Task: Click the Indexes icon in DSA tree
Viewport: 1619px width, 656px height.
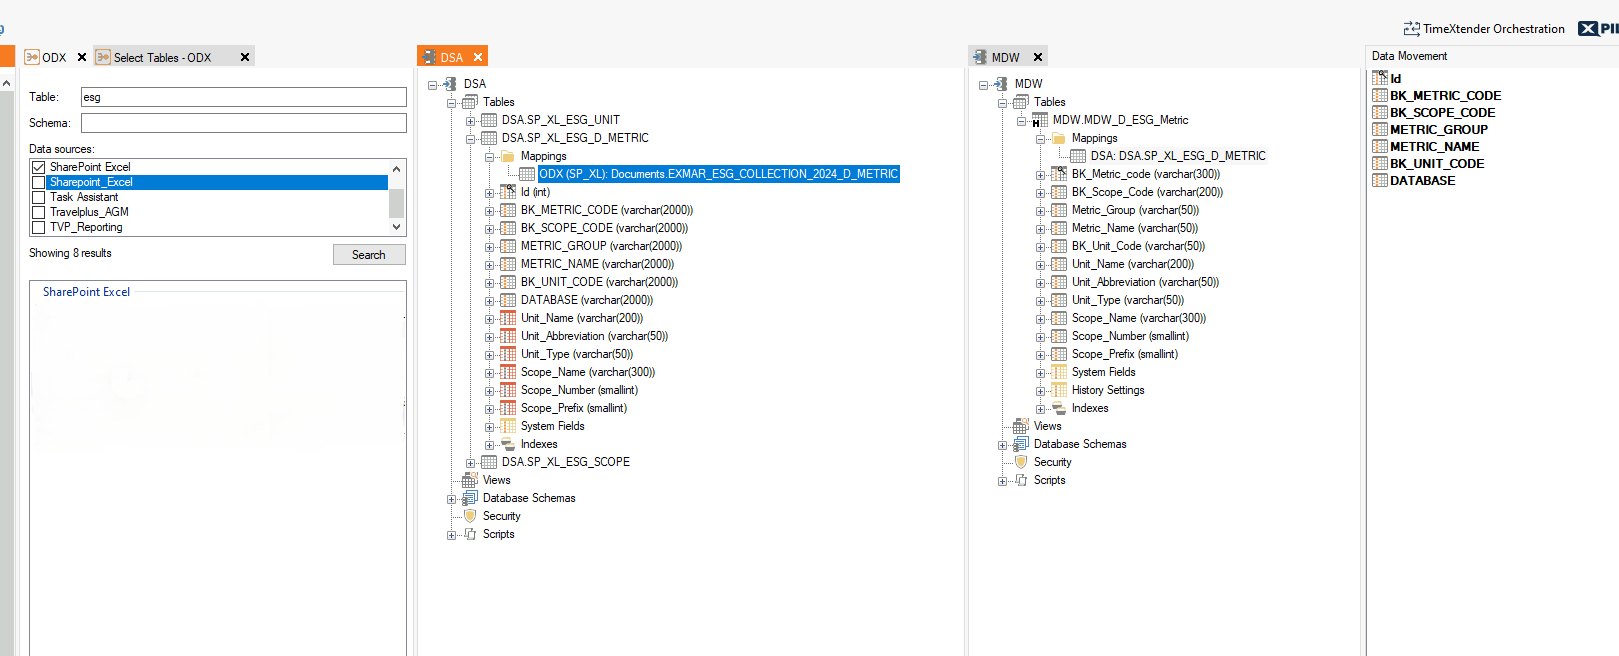Action: click(508, 444)
